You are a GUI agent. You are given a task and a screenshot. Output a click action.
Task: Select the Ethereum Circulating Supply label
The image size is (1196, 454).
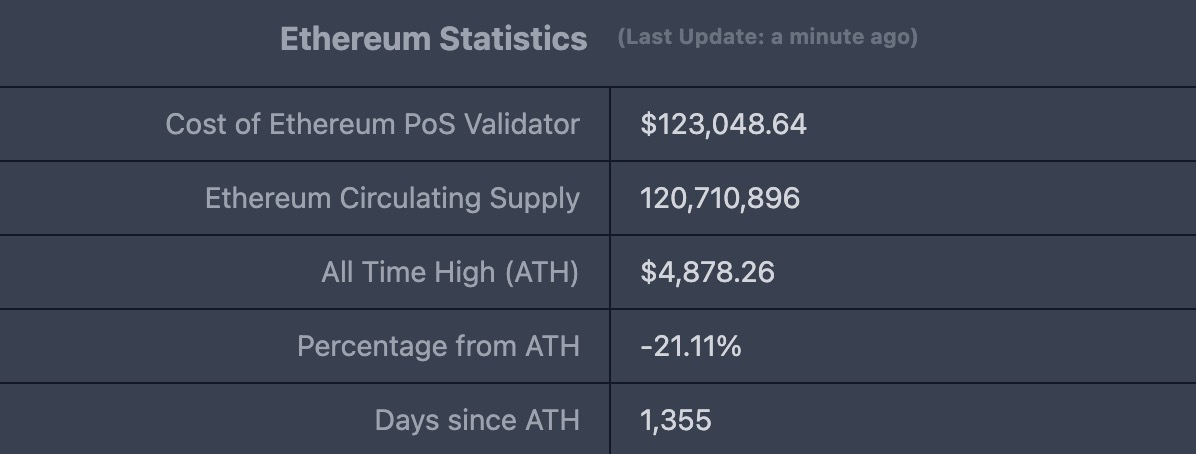[392, 198]
